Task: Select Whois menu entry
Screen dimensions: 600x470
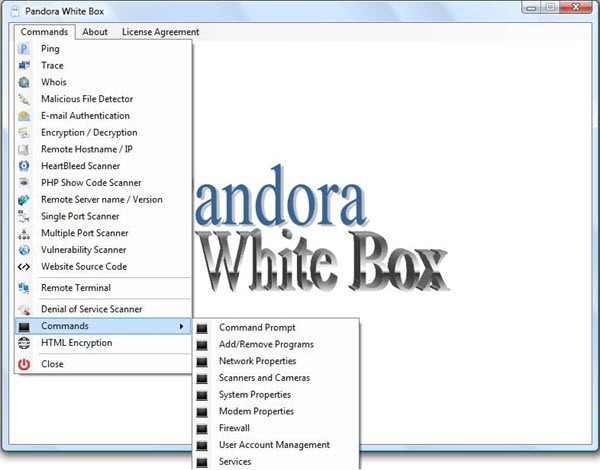Action: pos(103,82)
